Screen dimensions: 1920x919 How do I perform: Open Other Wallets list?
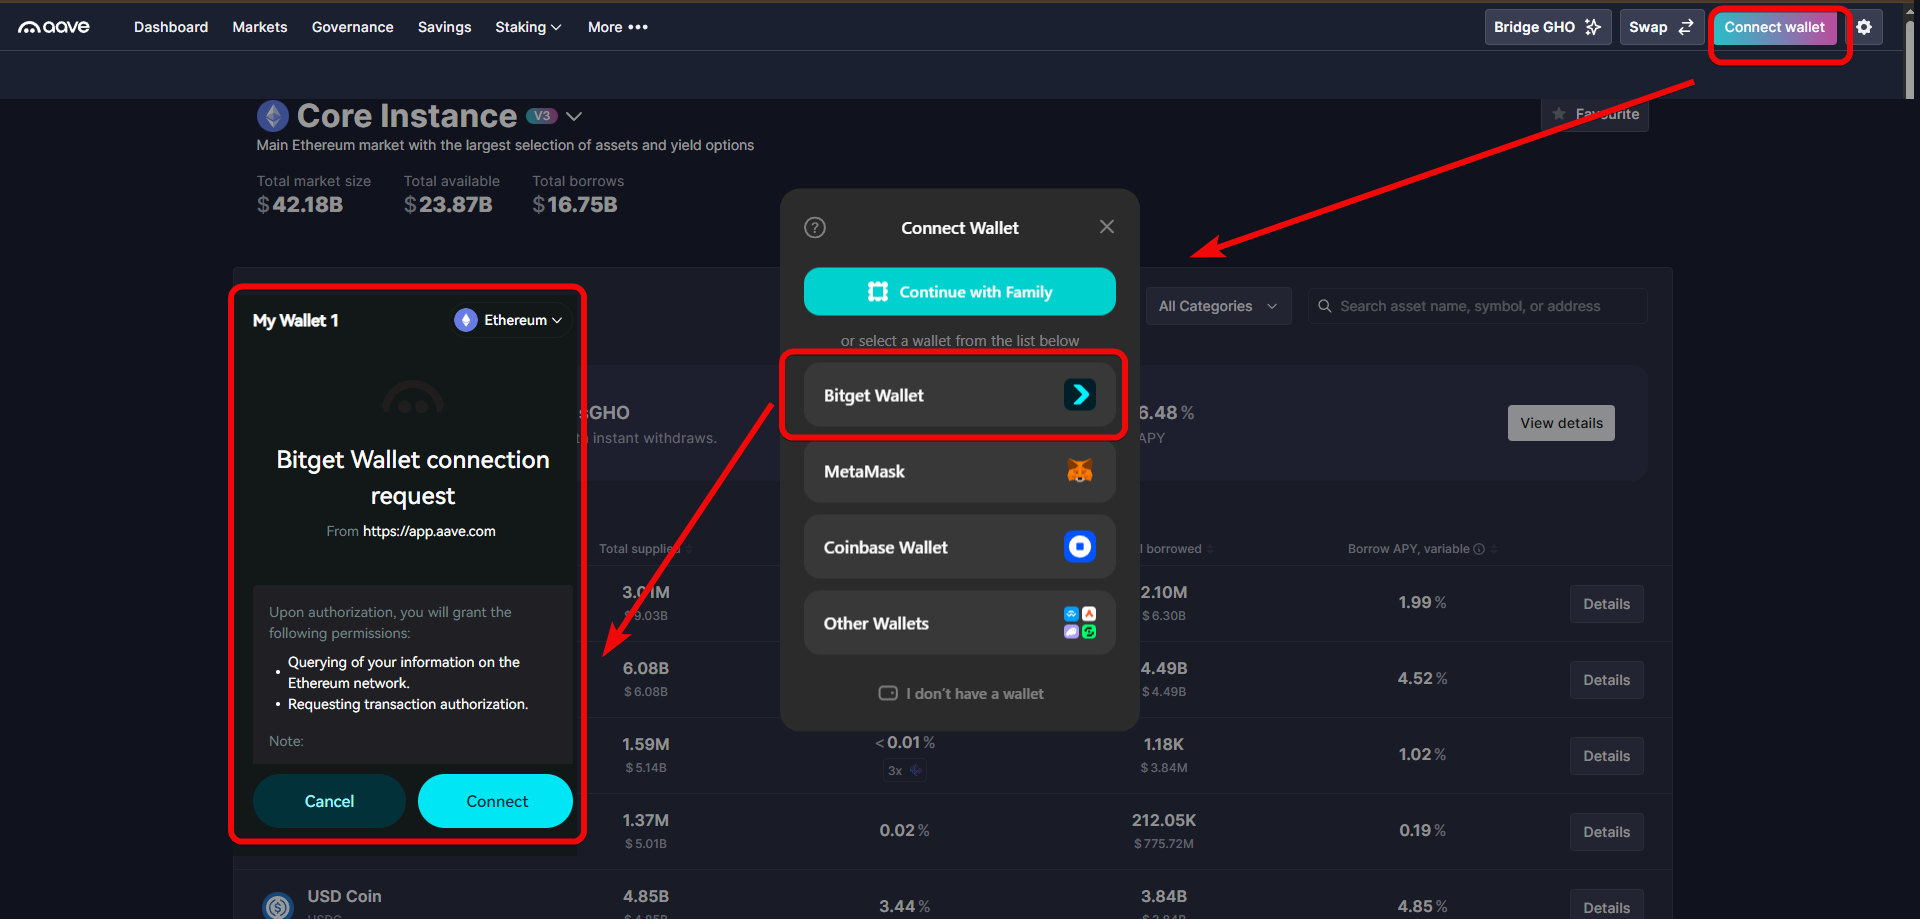958,623
